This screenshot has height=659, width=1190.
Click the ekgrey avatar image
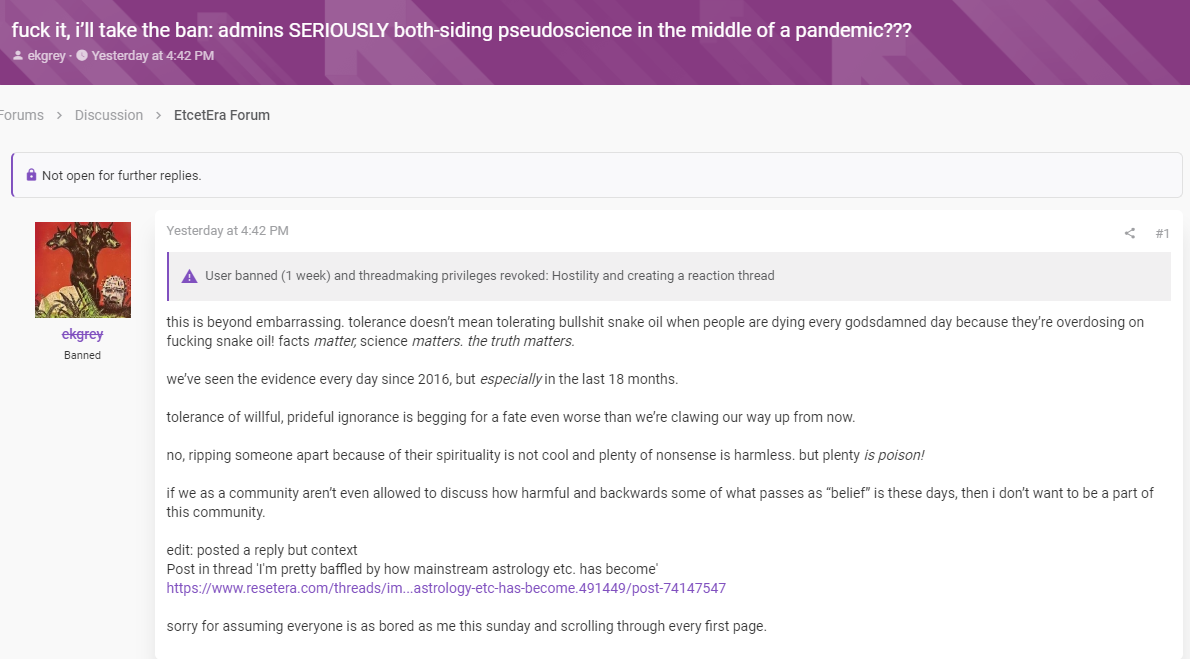[83, 270]
